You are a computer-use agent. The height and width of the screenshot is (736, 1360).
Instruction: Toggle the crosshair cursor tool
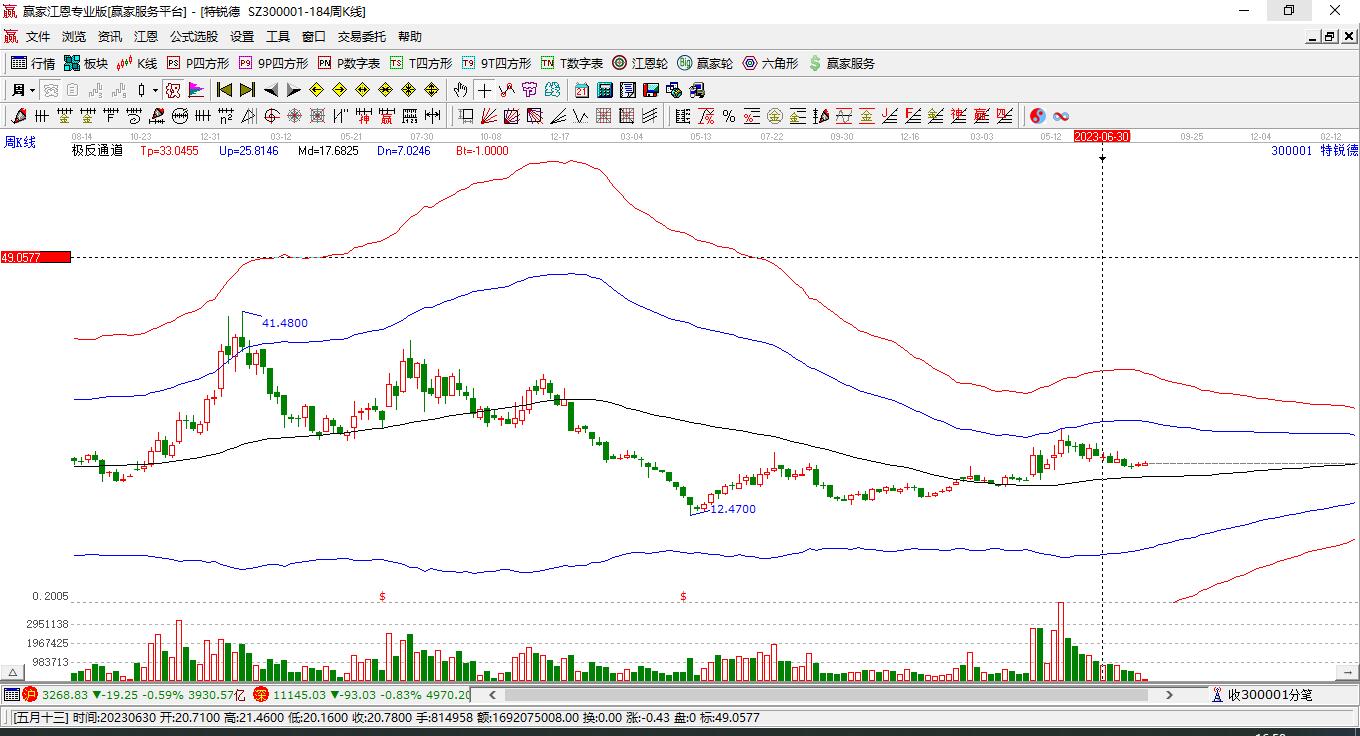484,90
